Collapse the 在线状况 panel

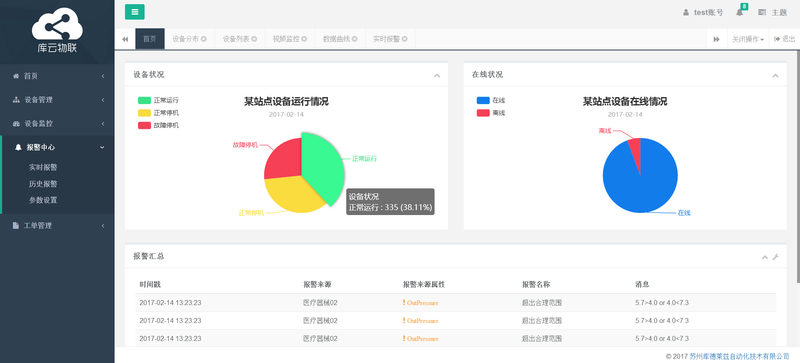coord(775,76)
